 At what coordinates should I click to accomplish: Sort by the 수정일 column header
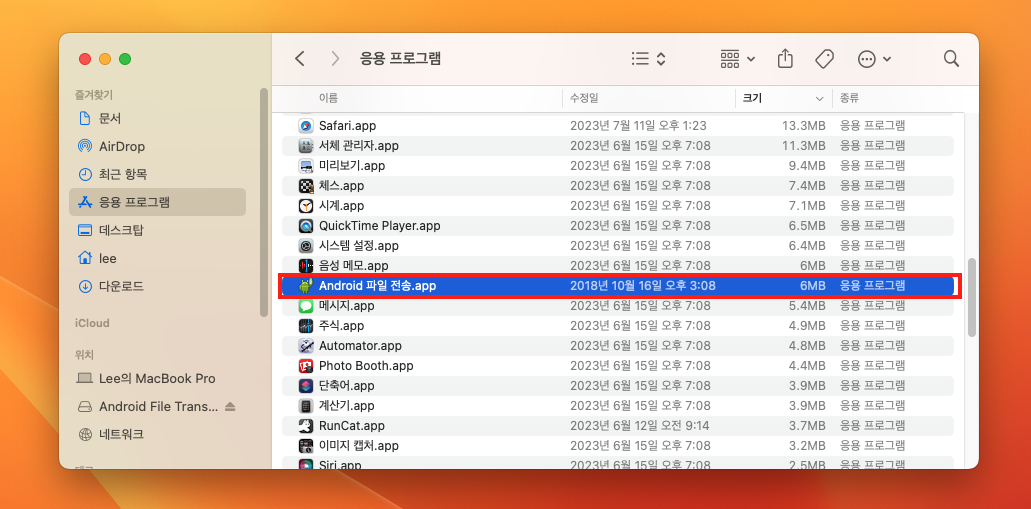[584, 98]
